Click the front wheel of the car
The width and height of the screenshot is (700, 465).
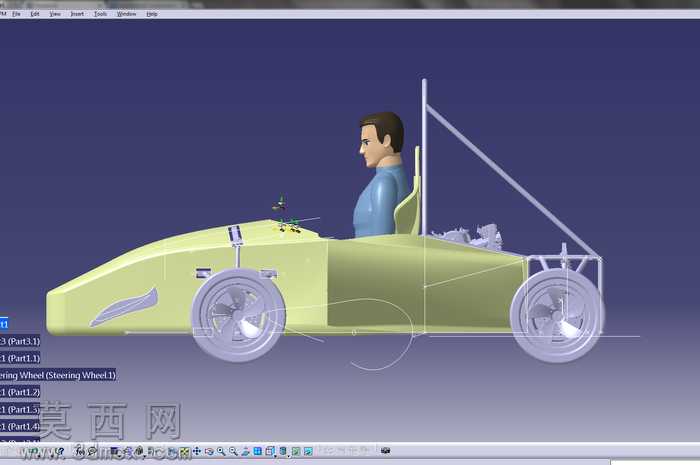(x=238, y=315)
